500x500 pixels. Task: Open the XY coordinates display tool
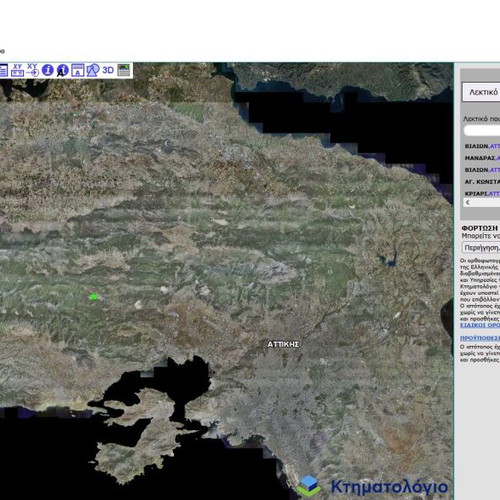pyautogui.click(x=17, y=70)
